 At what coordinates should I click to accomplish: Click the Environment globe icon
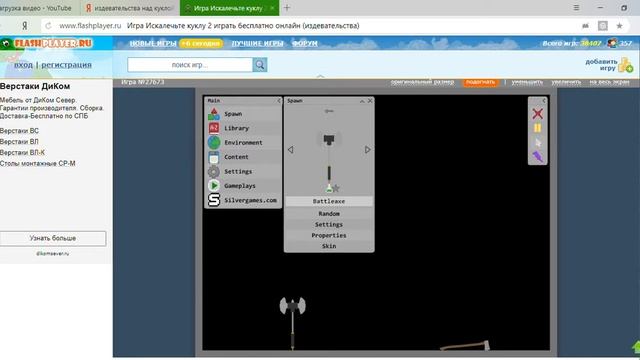pos(213,142)
